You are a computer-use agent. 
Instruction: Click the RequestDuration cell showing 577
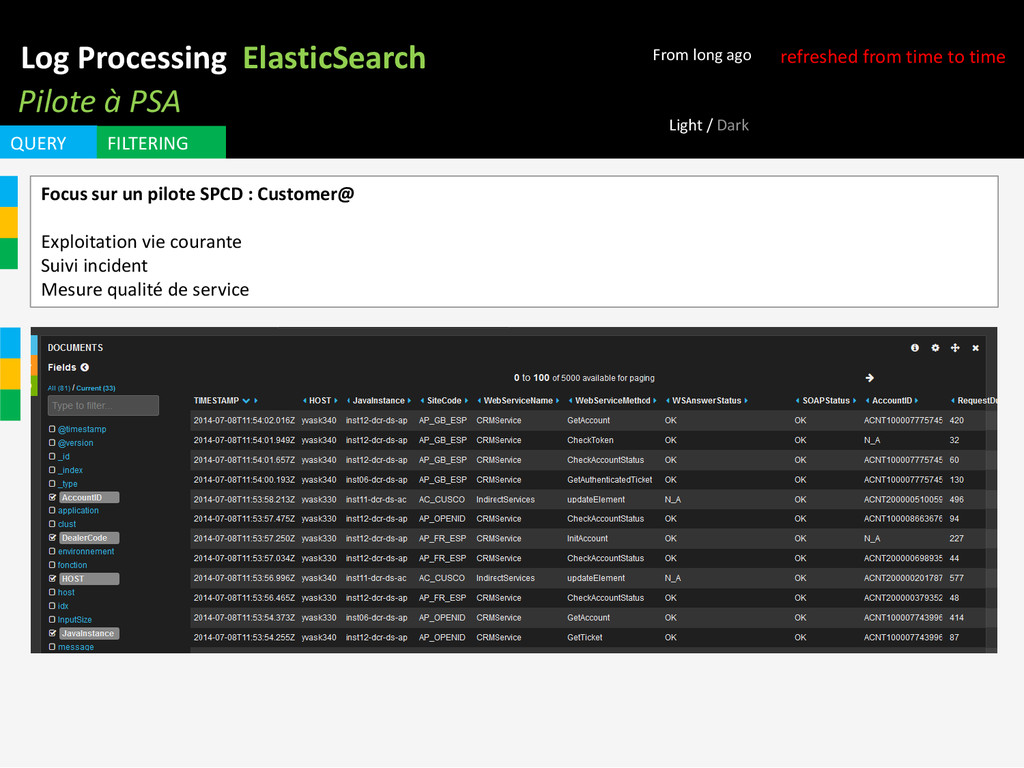click(957, 578)
